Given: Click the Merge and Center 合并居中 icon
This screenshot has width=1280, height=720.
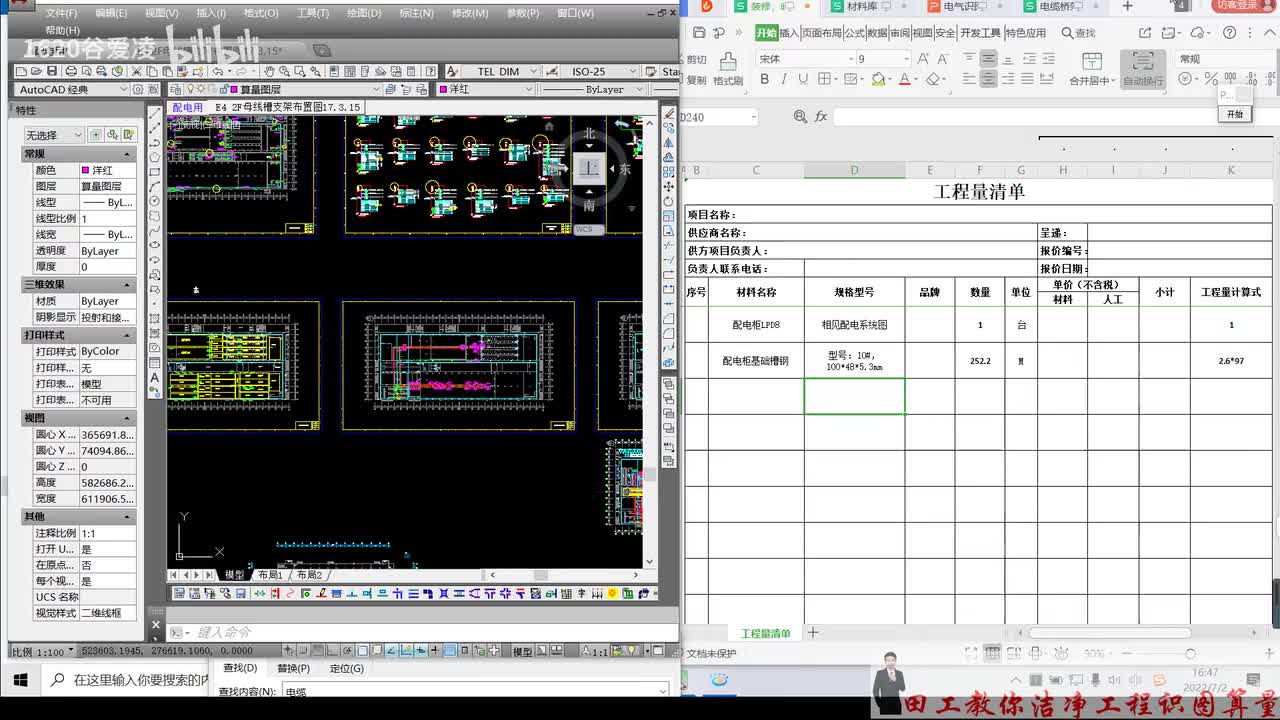Looking at the screenshot, I should 1091,69.
